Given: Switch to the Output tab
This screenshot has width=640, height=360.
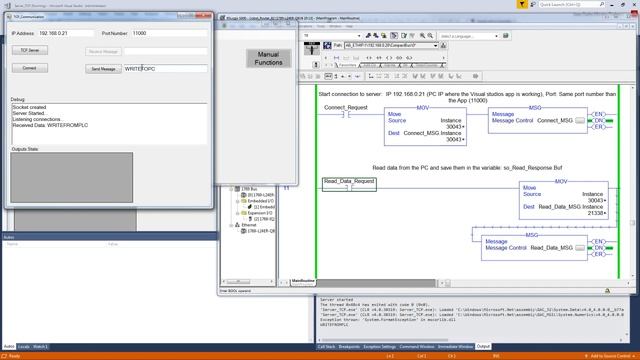Looking at the screenshot, I should (x=483, y=347).
